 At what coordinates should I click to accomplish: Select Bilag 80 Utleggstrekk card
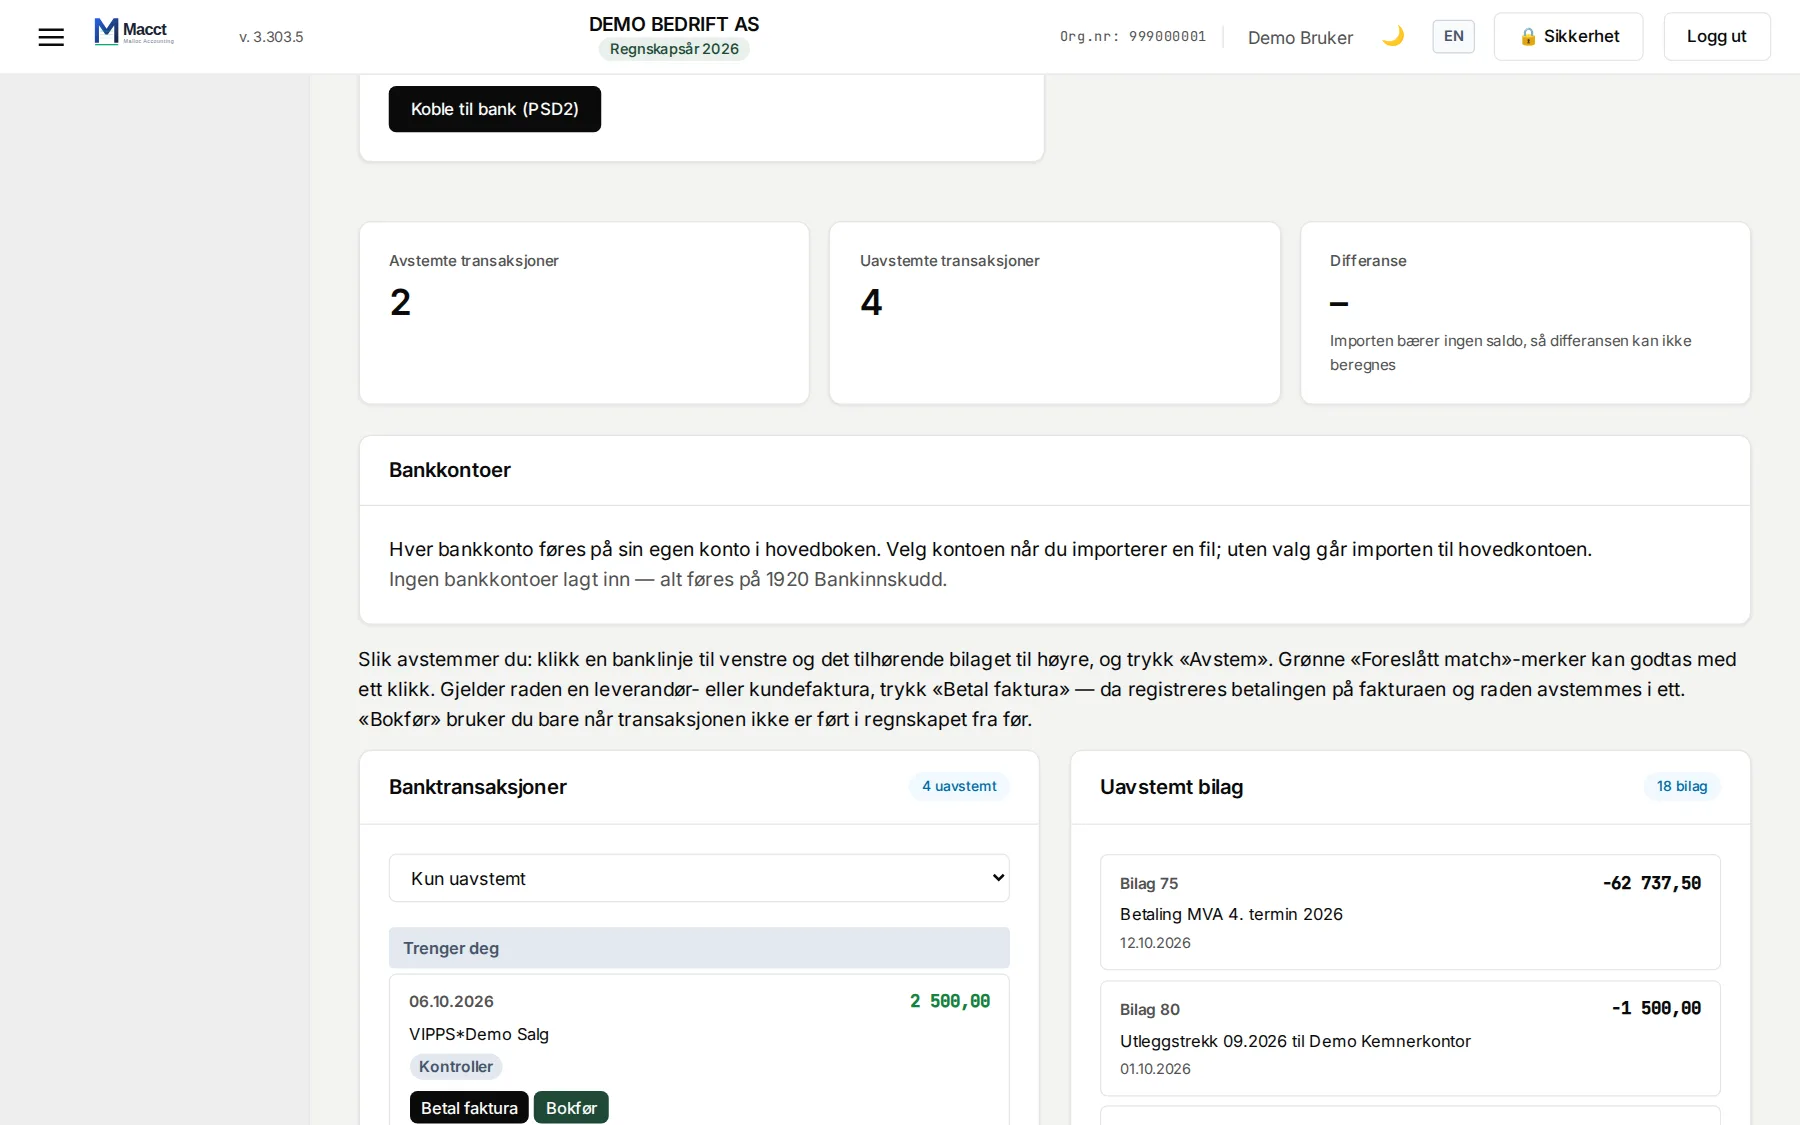point(1410,1038)
